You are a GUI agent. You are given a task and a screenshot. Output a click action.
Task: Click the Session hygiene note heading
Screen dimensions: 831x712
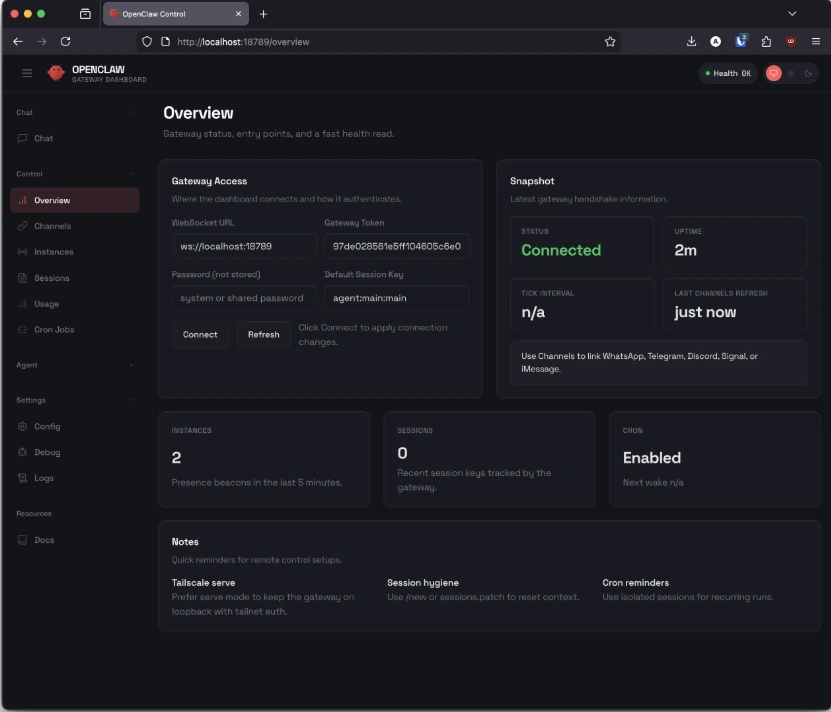[x=423, y=583]
